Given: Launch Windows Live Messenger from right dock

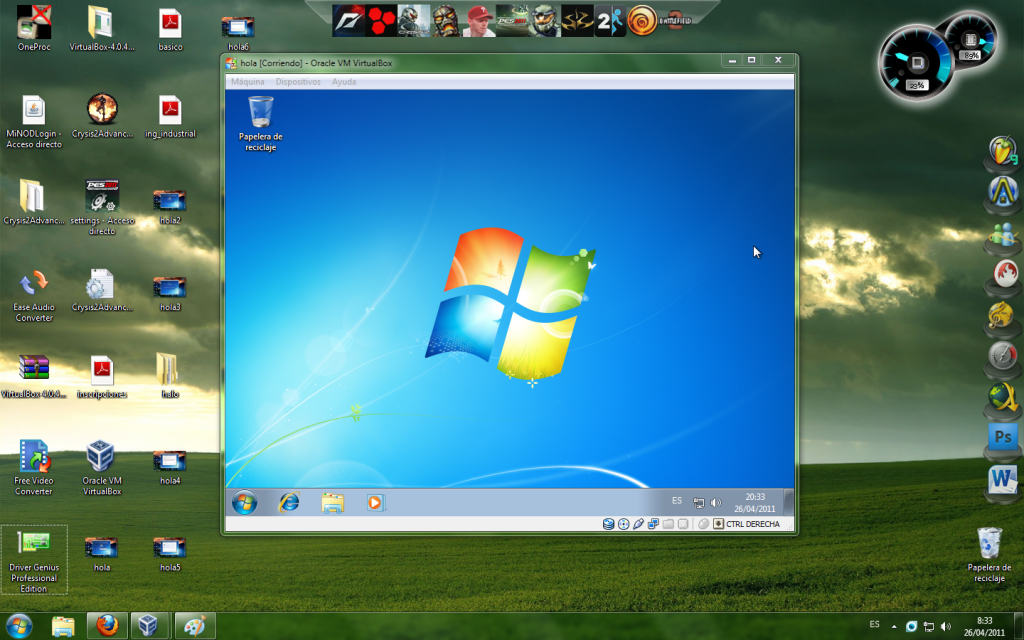Looking at the screenshot, I should [1003, 234].
